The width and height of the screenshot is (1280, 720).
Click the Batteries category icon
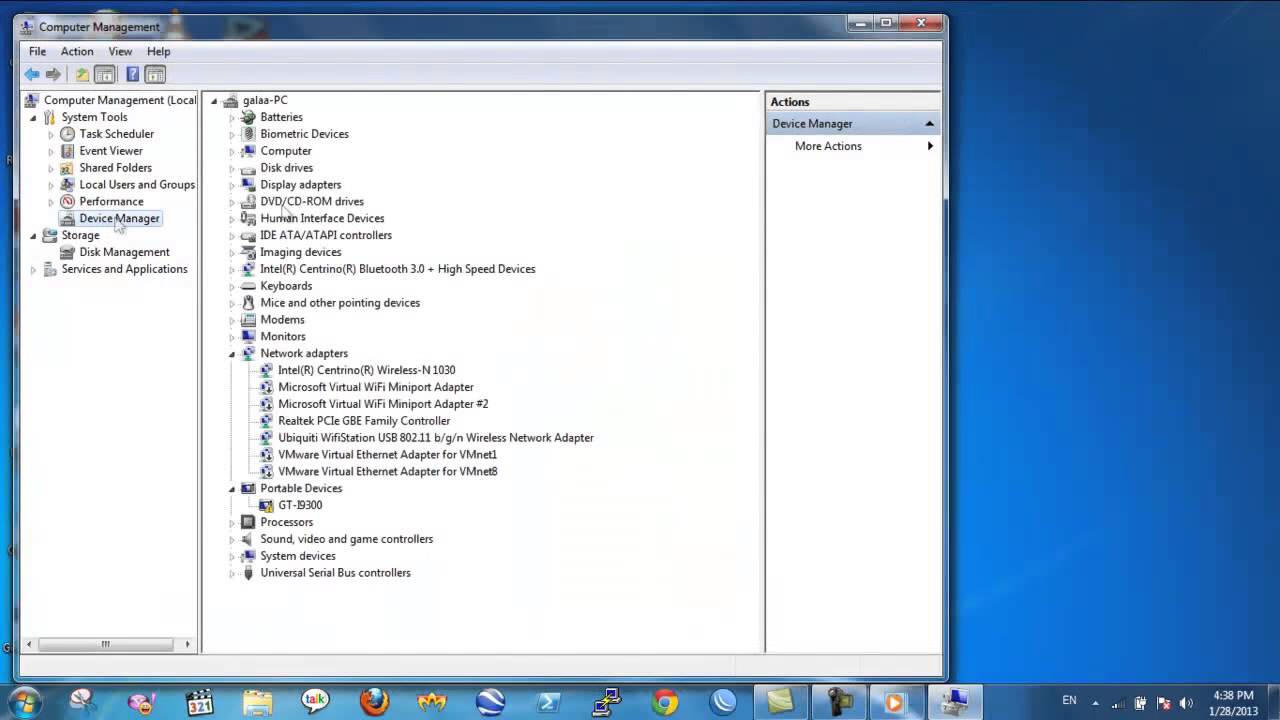[248, 117]
